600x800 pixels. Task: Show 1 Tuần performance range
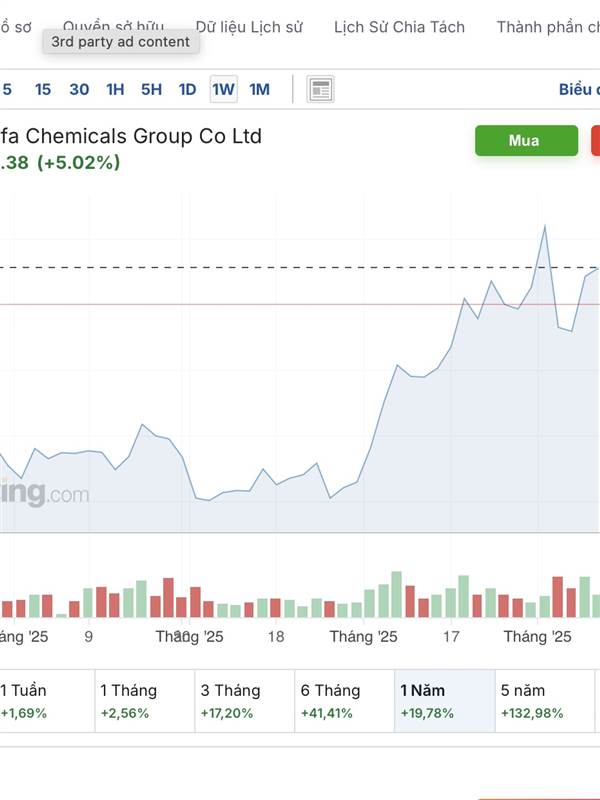click(40, 701)
